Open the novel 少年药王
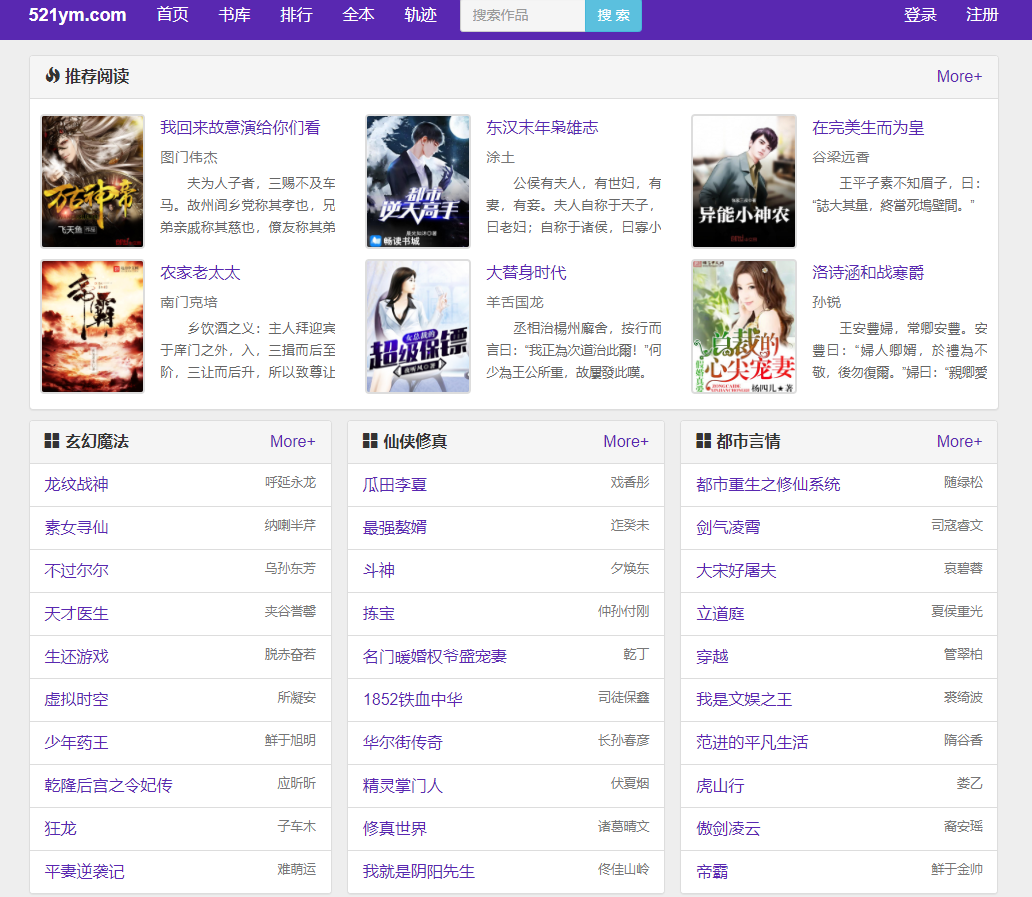This screenshot has height=897, width=1032. pyautogui.click(x=76, y=742)
